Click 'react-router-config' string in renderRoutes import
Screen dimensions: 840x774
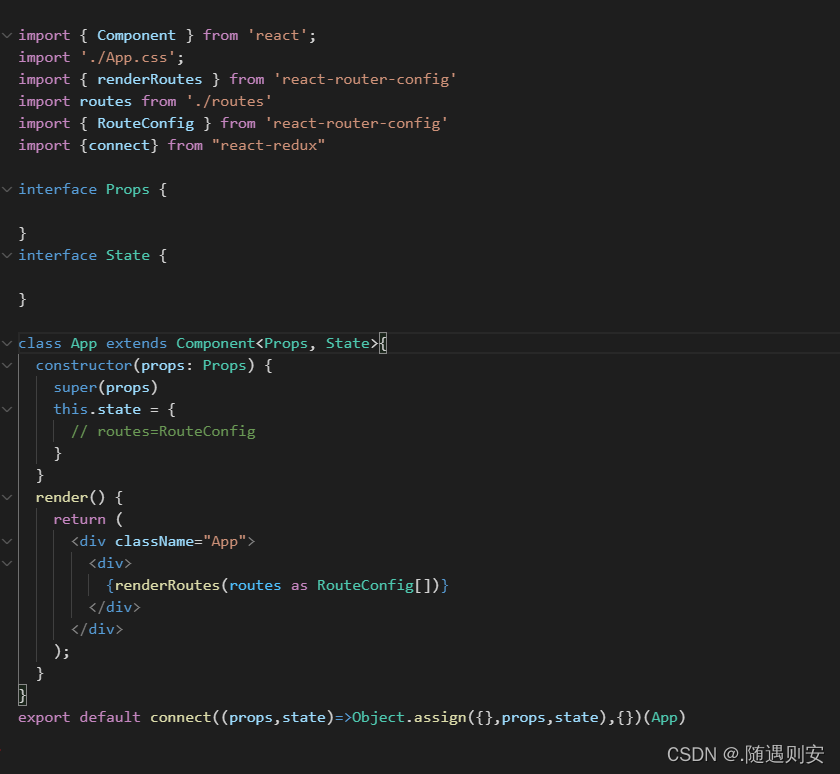[365, 80]
